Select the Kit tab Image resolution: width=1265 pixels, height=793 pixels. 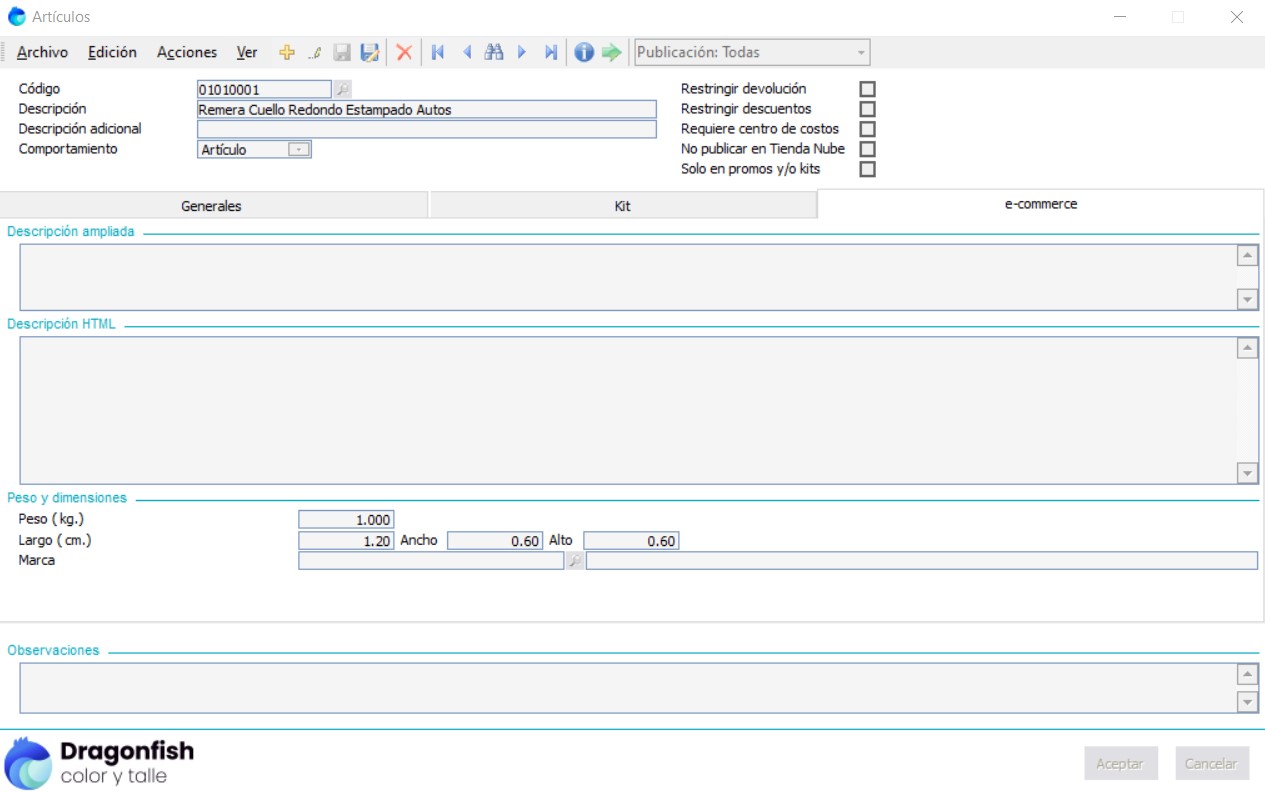tap(622, 206)
